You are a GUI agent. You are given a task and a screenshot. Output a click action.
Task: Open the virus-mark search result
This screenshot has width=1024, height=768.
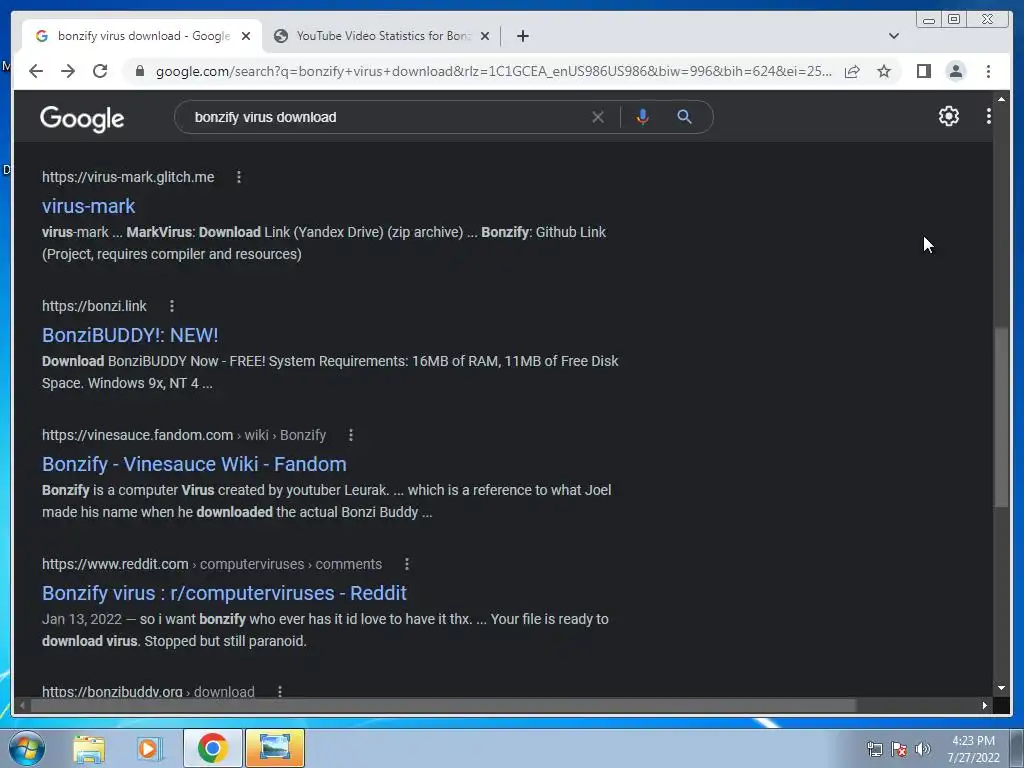[x=88, y=206]
